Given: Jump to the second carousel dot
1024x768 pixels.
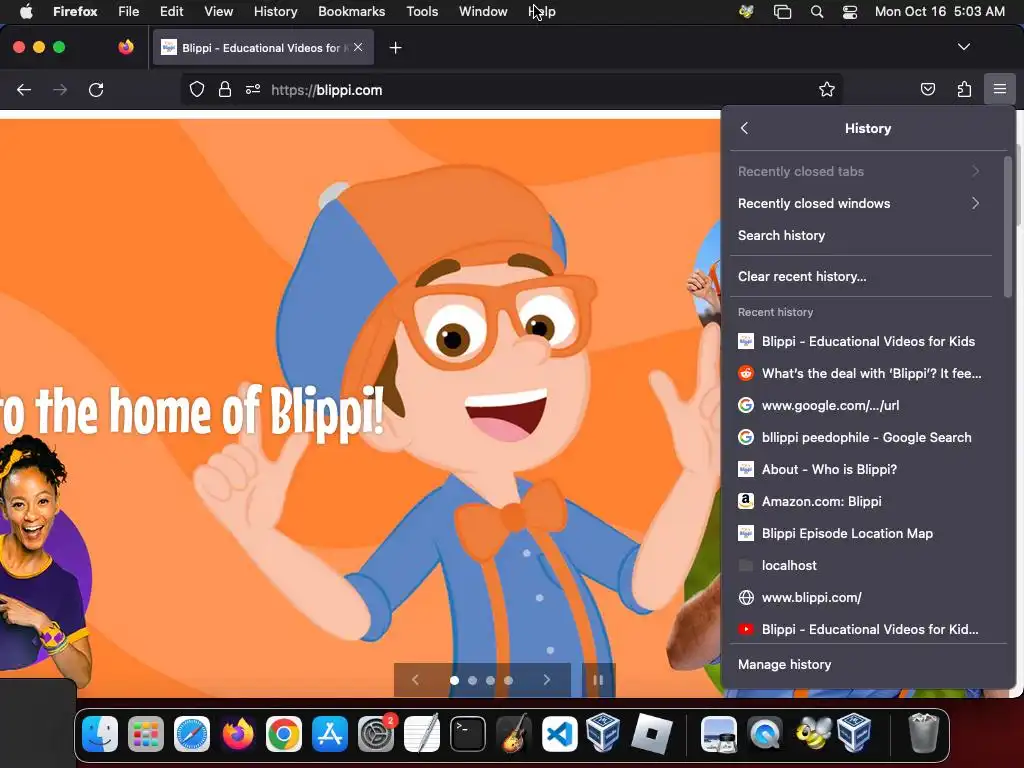Looking at the screenshot, I should pos(472,680).
